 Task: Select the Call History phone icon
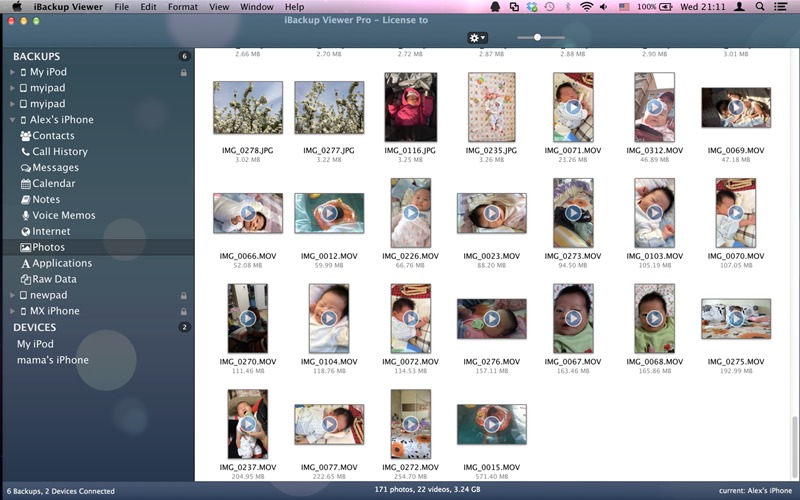point(25,152)
